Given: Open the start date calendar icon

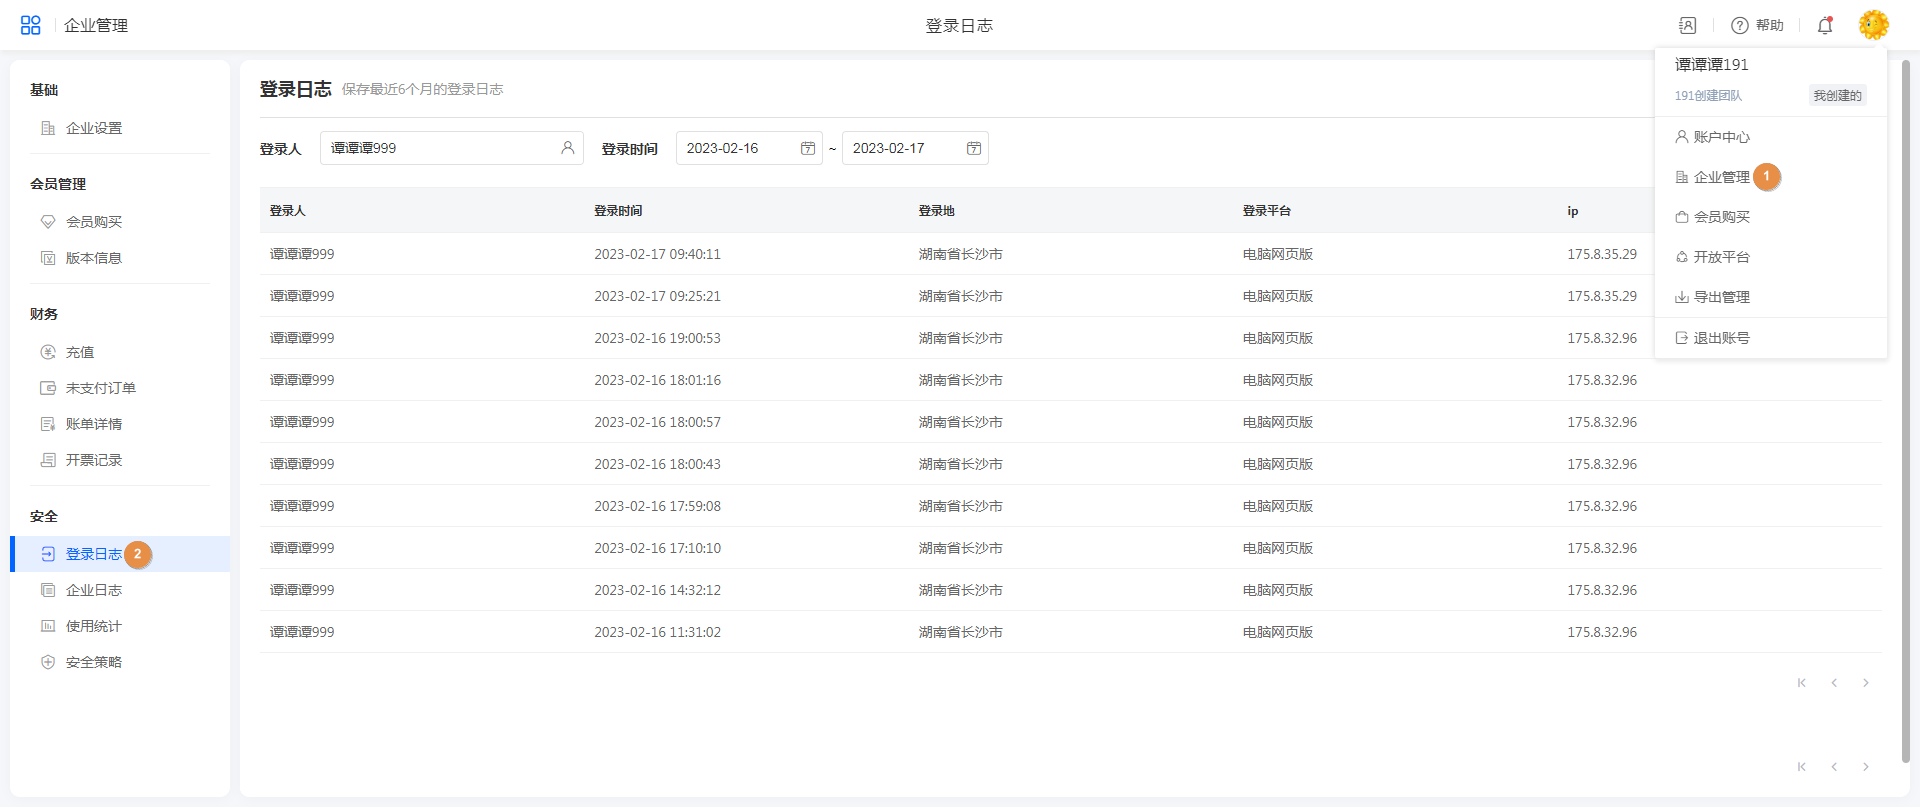Looking at the screenshot, I should point(808,148).
